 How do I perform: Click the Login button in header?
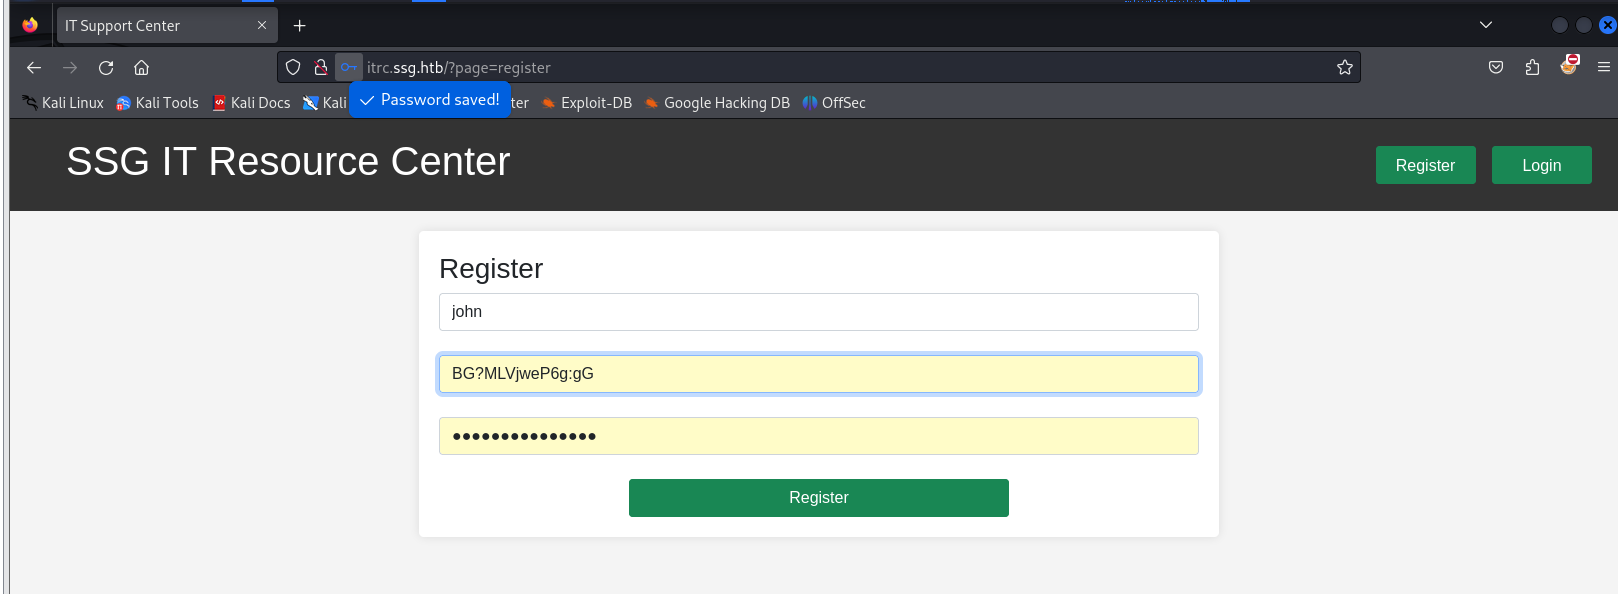click(x=1541, y=165)
